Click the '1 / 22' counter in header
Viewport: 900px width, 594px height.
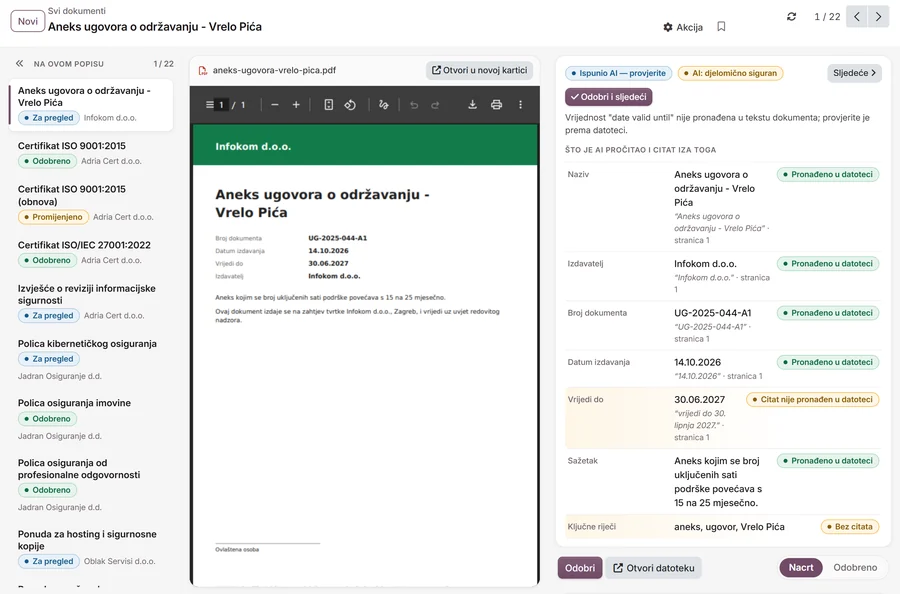(x=827, y=17)
